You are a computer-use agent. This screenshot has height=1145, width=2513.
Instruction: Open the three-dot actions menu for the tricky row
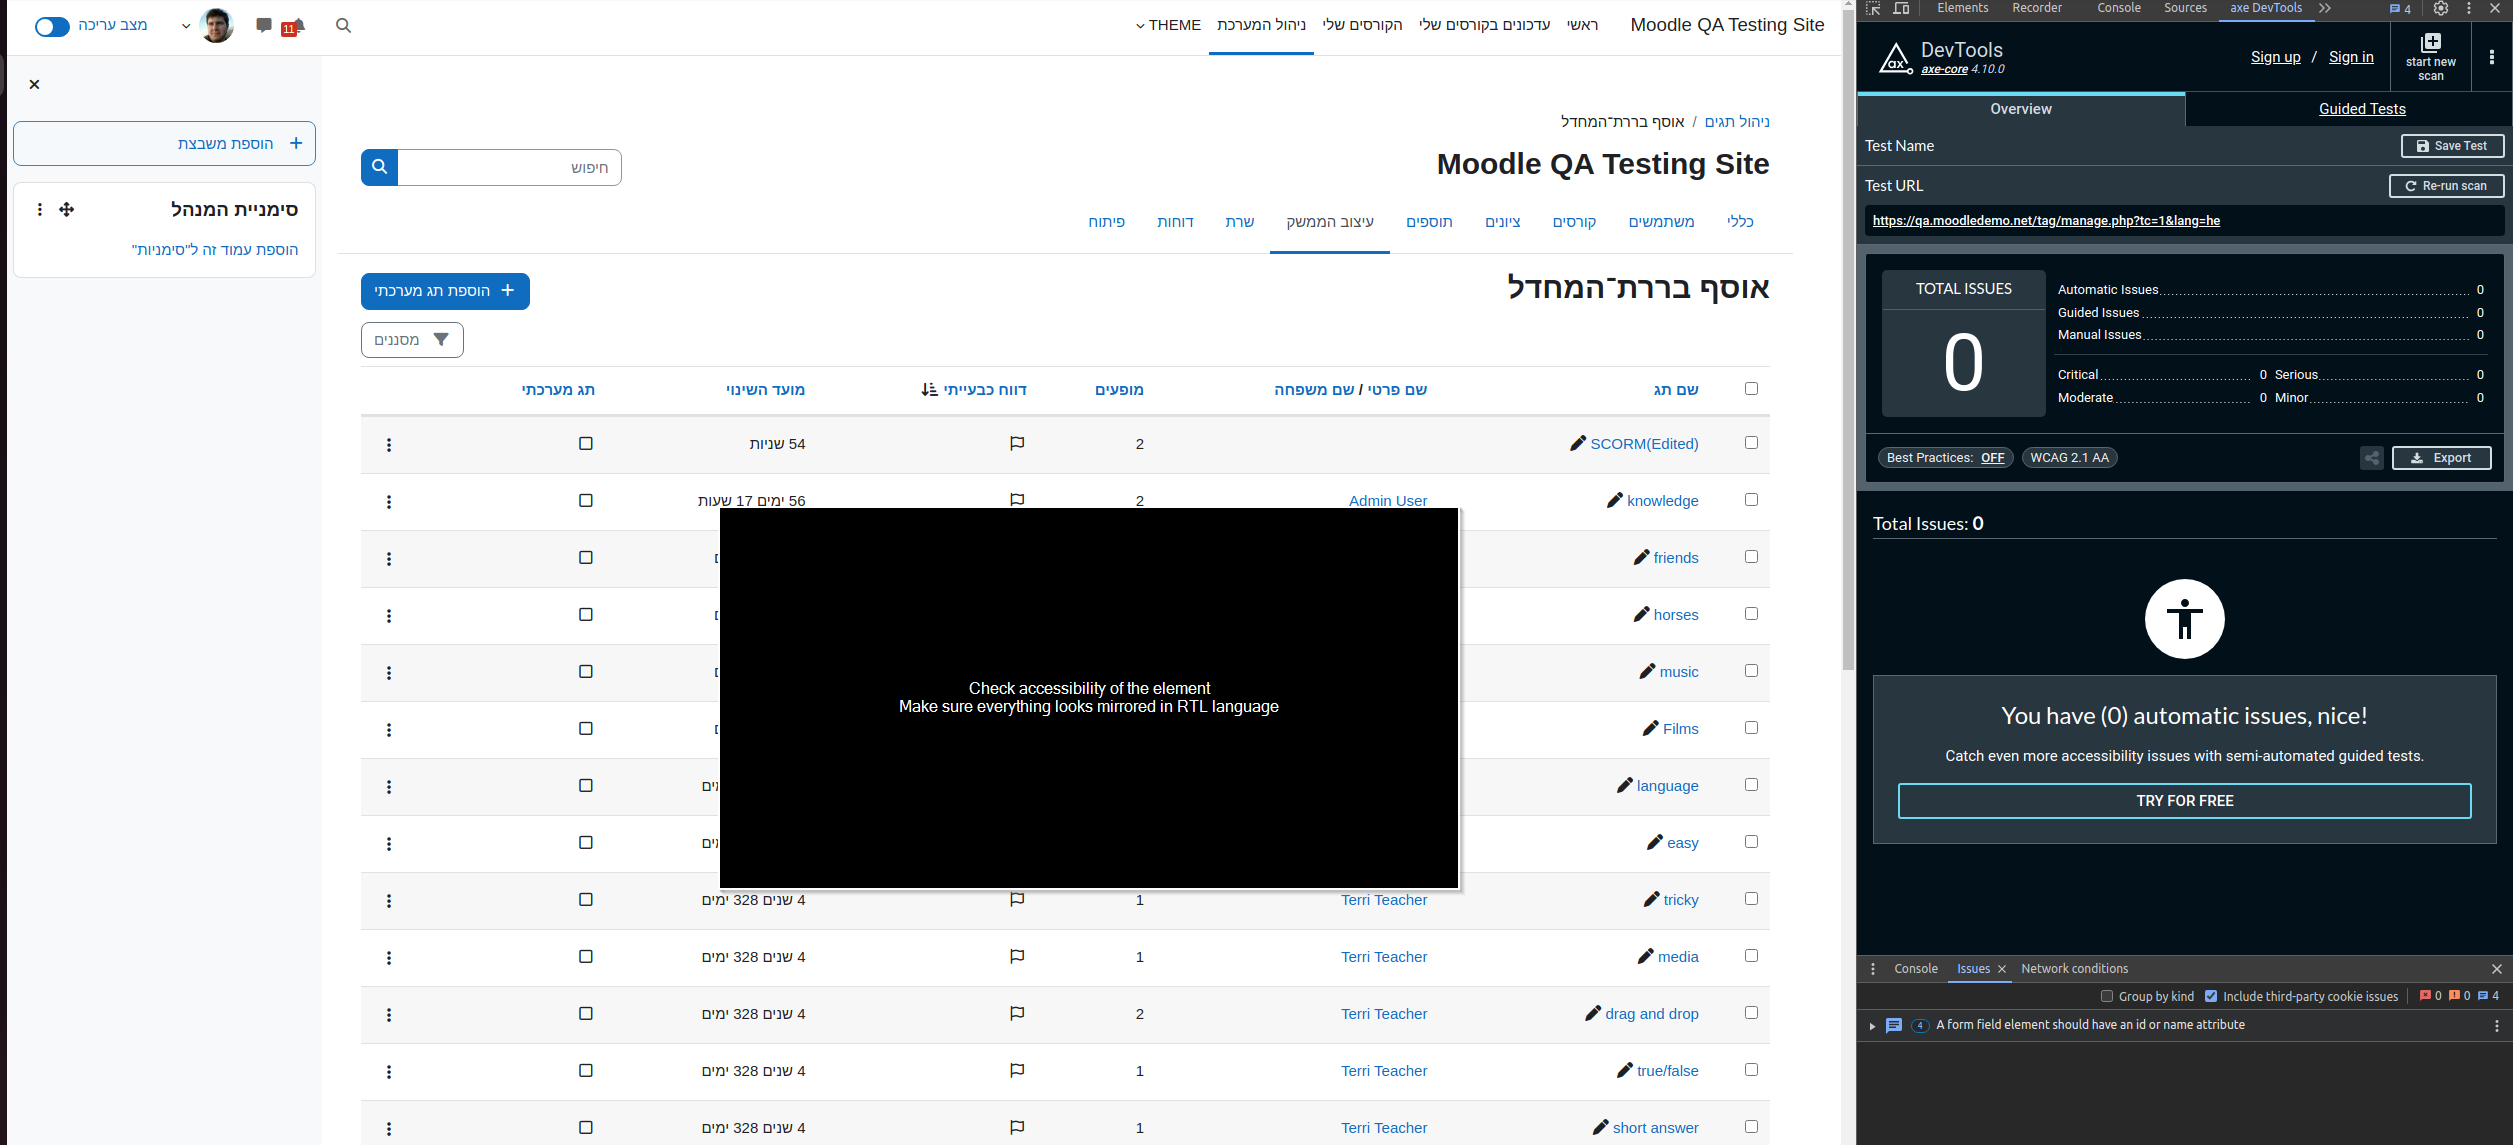389,900
